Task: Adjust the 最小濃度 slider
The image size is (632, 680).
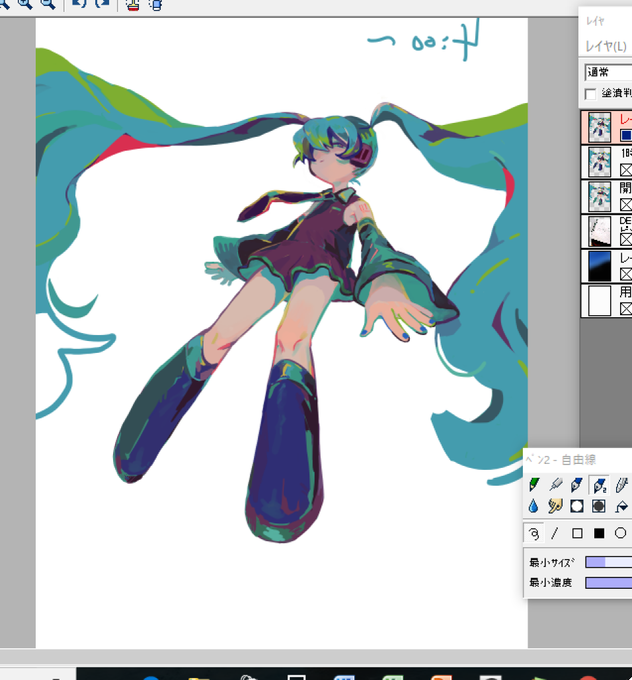Action: (608, 582)
